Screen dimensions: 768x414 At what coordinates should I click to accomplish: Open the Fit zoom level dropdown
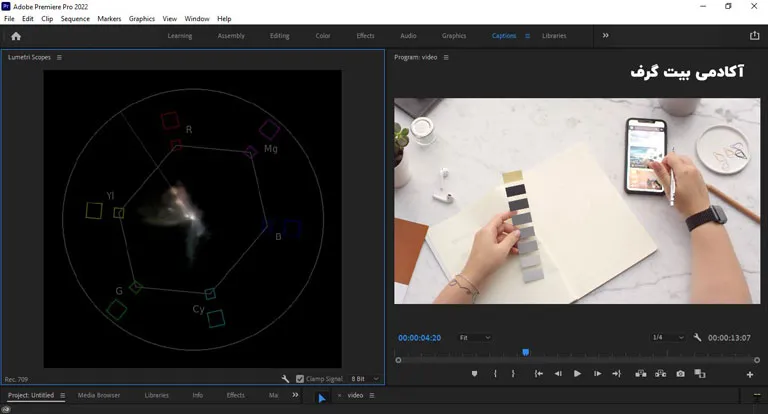(x=475, y=338)
